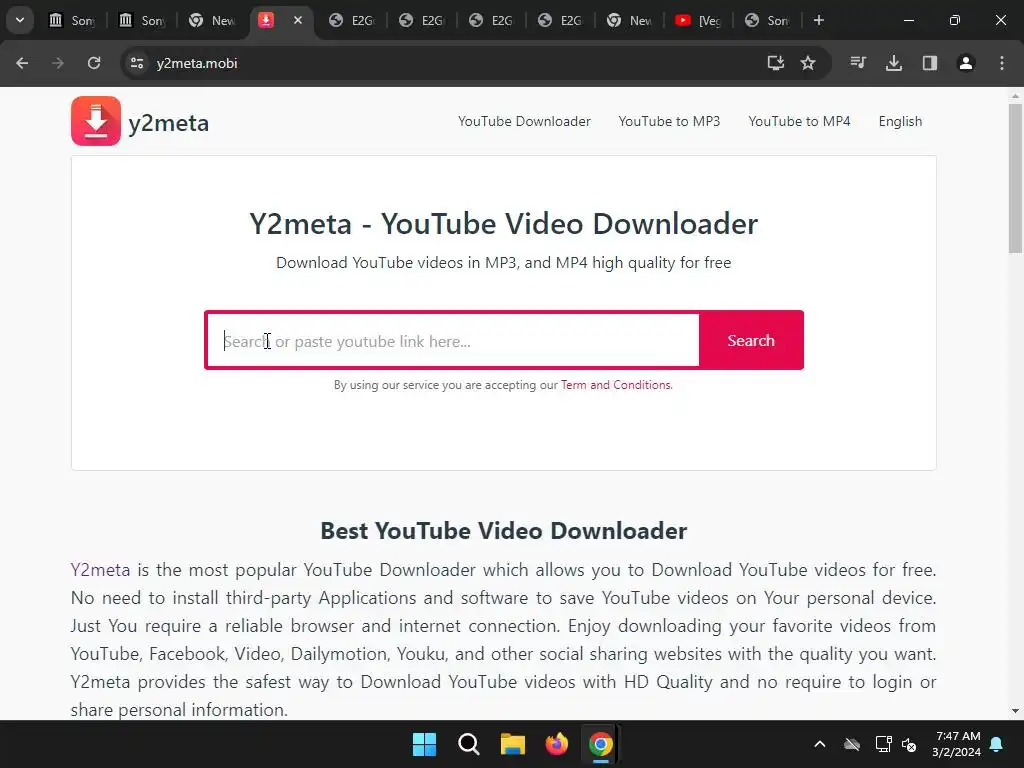1024x768 pixels.
Task: Click the red Search button
Action: click(751, 340)
